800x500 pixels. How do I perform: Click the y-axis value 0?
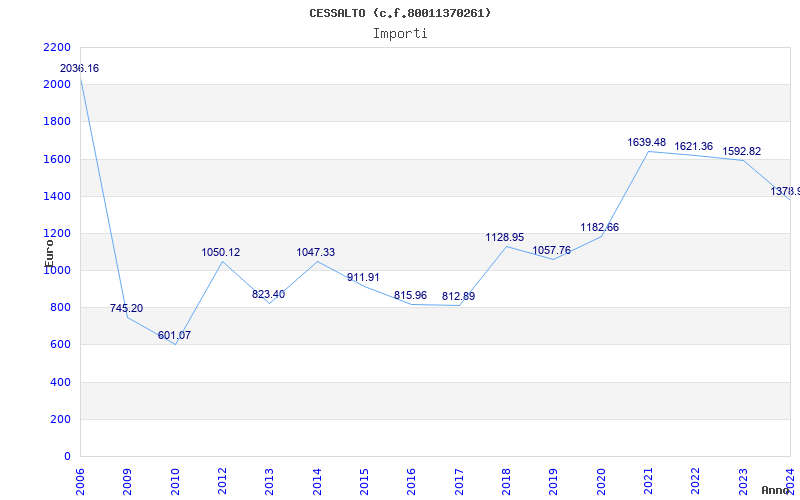67,457
